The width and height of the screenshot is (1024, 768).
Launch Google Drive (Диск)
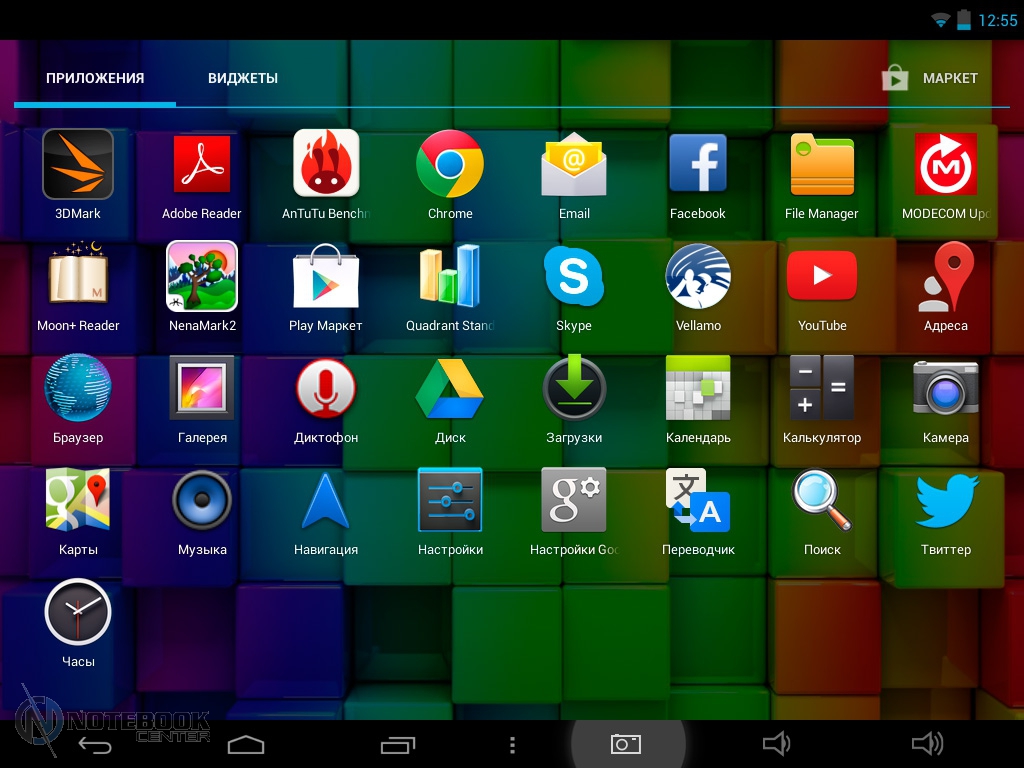[x=450, y=389]
